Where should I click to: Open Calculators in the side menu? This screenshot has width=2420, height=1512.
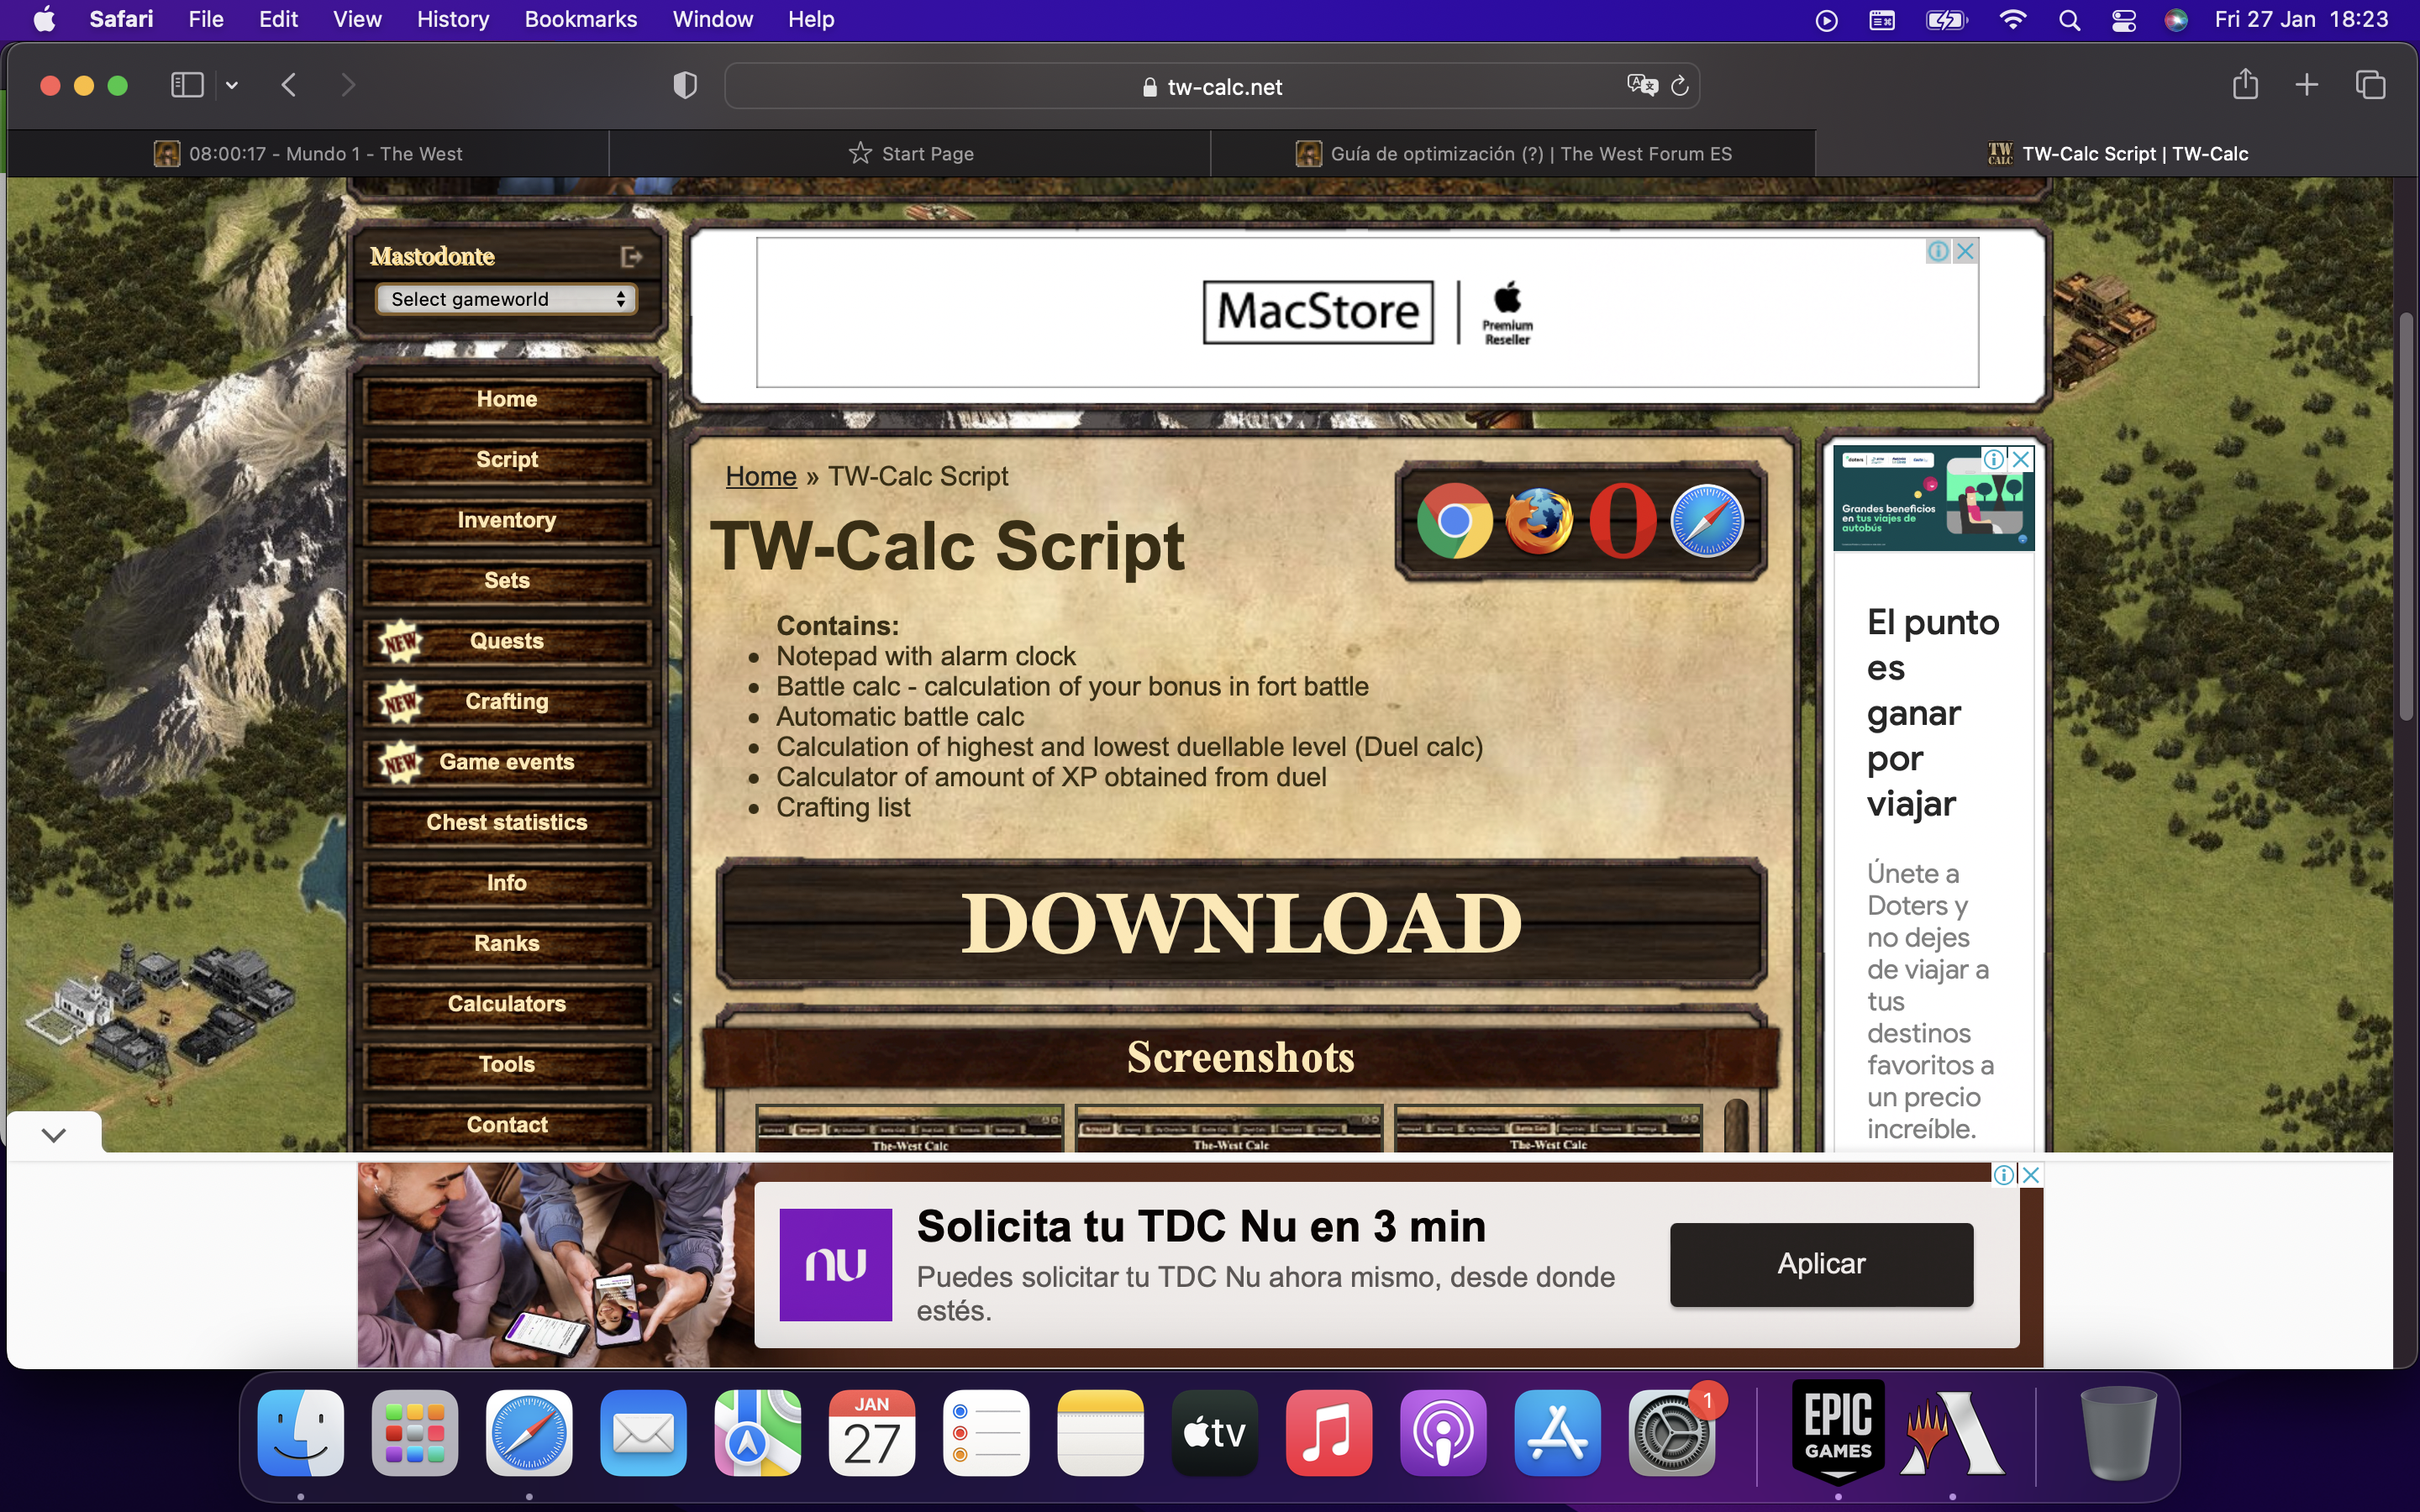tap(507, 1004)
